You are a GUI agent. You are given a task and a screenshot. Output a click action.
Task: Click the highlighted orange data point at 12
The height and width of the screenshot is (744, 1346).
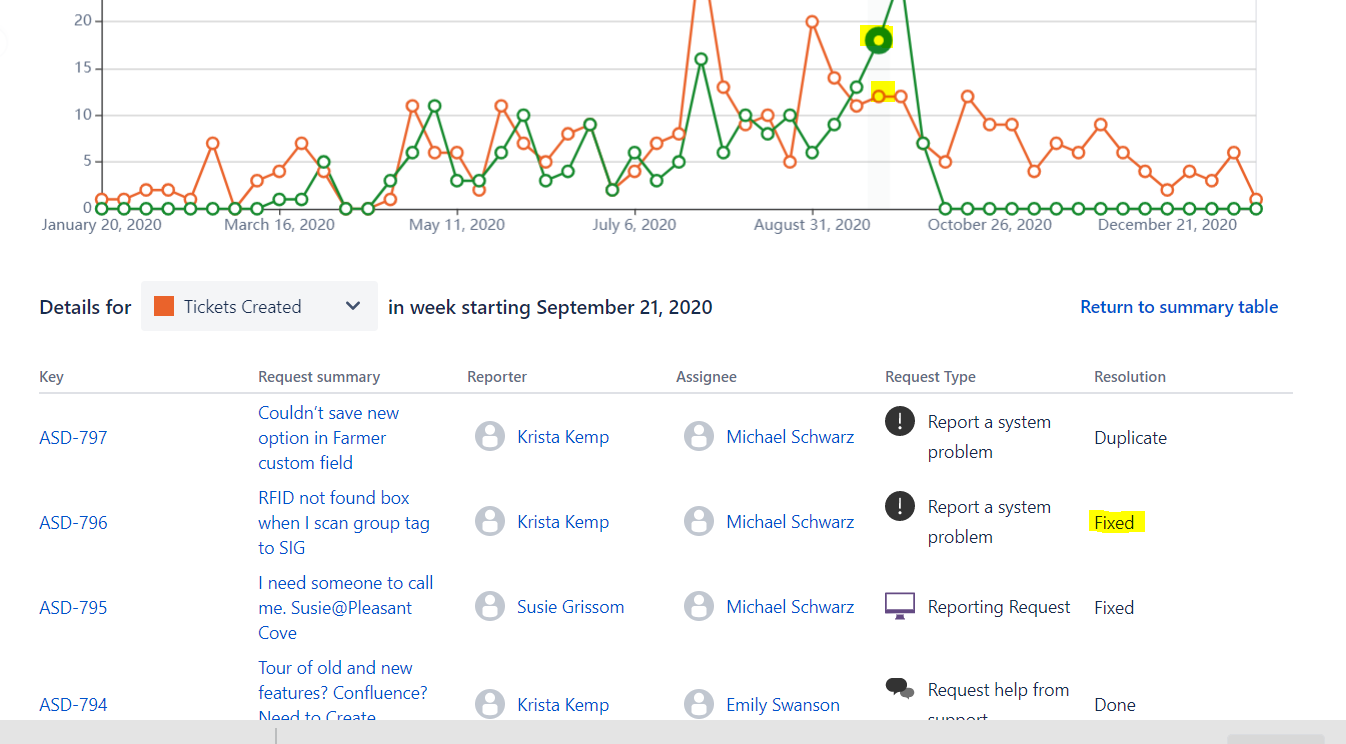point(878,96)
